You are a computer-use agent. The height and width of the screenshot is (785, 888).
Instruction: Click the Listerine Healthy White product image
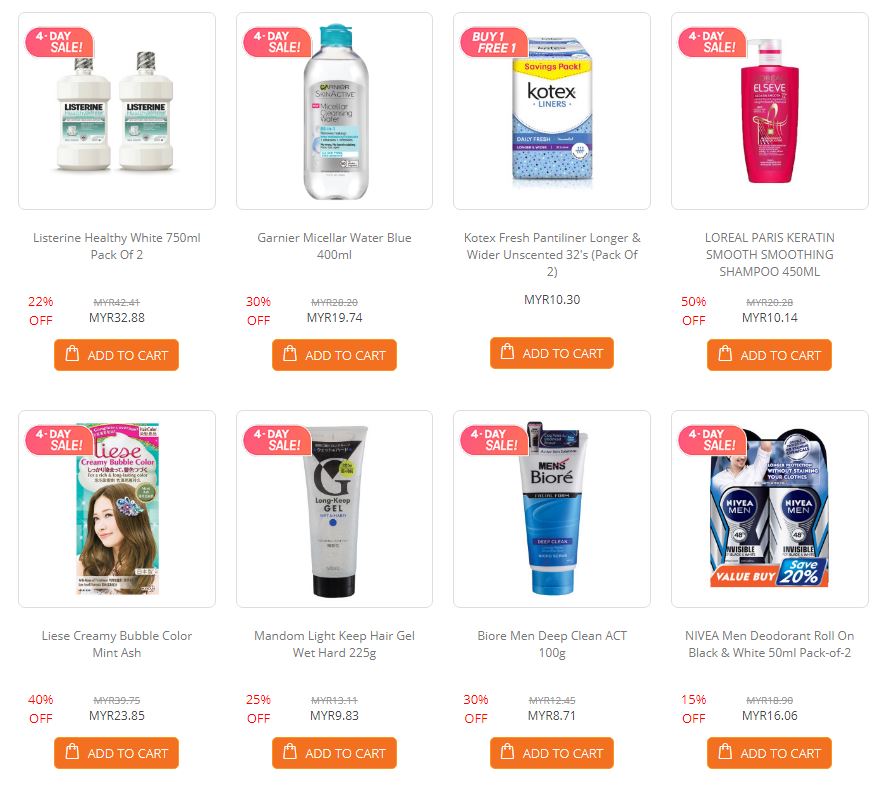117,111
